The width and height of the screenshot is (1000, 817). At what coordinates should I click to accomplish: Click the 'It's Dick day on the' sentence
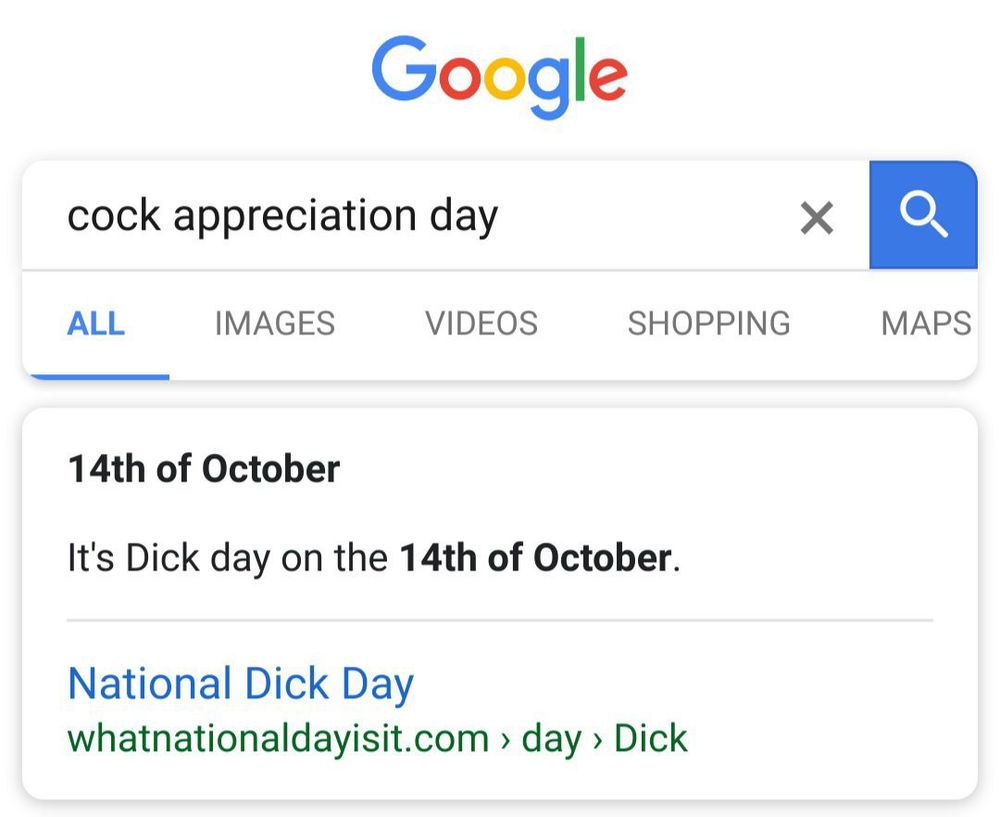click(x=226, y=558)
